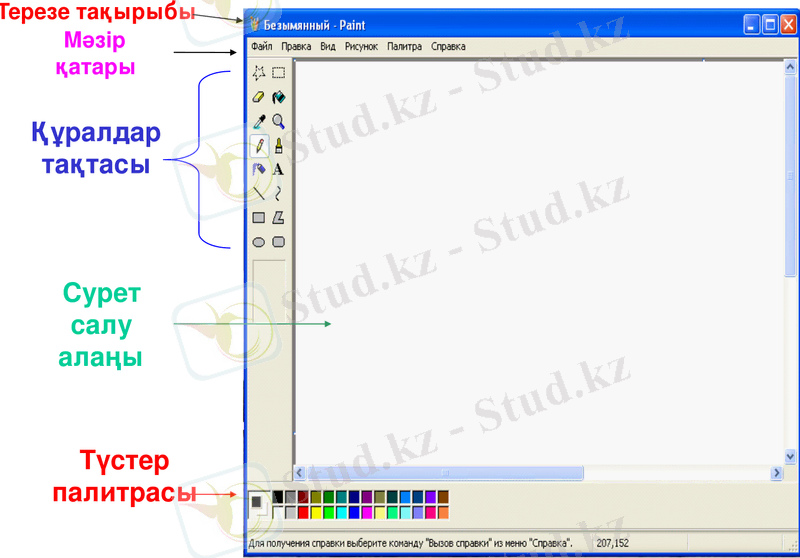Pick the yellow color swatch
800x558 pixels.
click(x=316, y=512)
